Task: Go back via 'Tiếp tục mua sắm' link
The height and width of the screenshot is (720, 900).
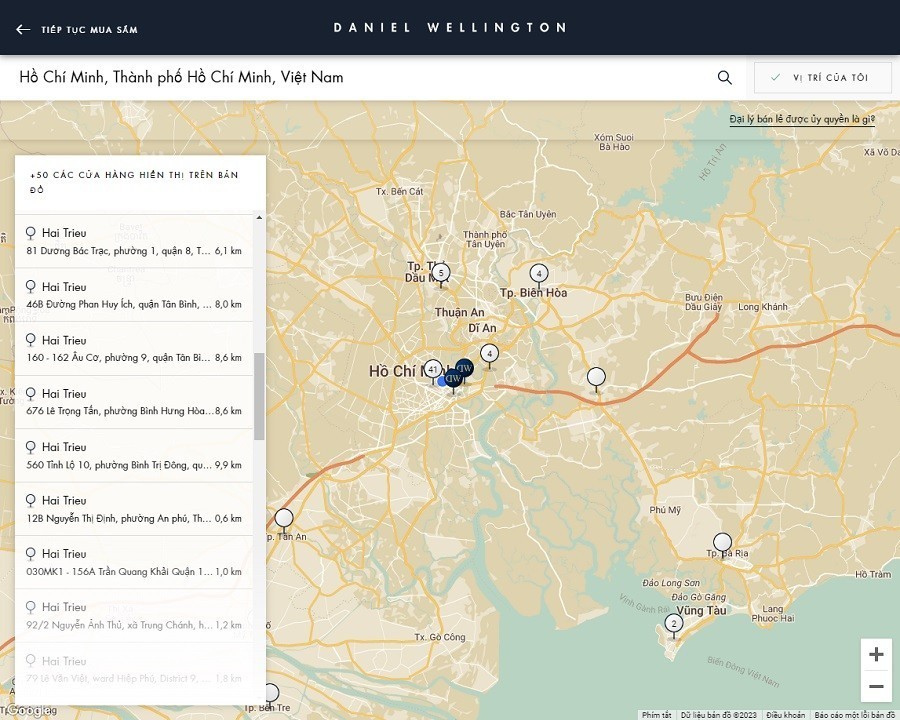Action: tap(89, 30)
